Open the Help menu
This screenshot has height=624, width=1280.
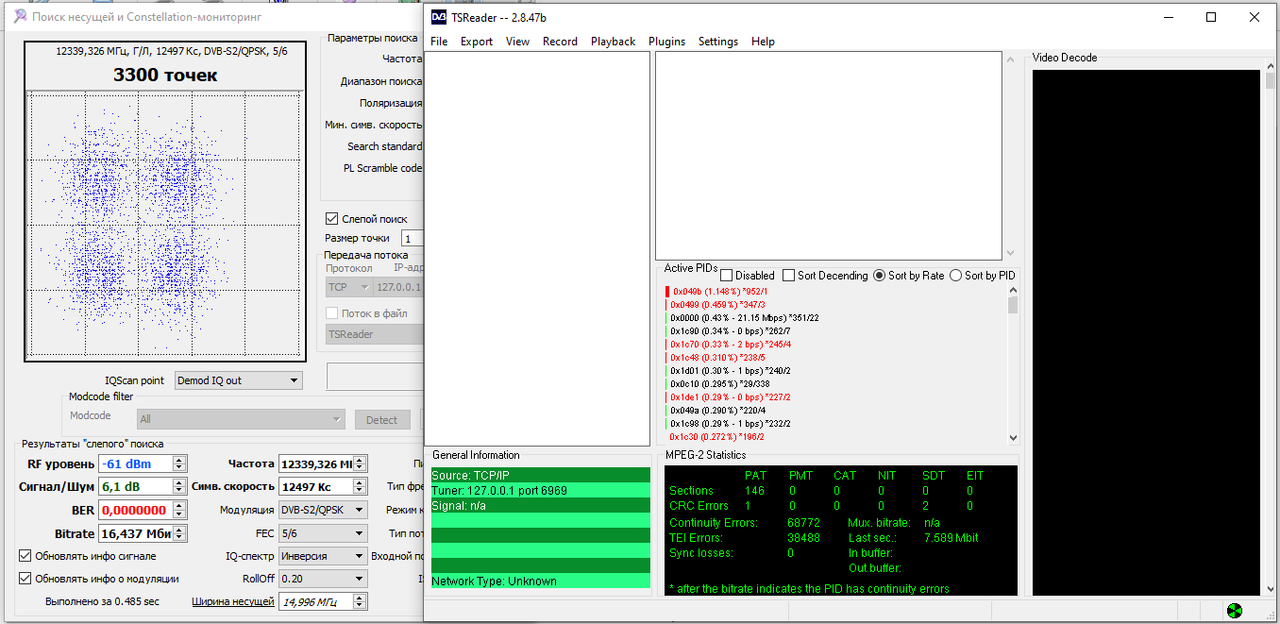[763, 41]
